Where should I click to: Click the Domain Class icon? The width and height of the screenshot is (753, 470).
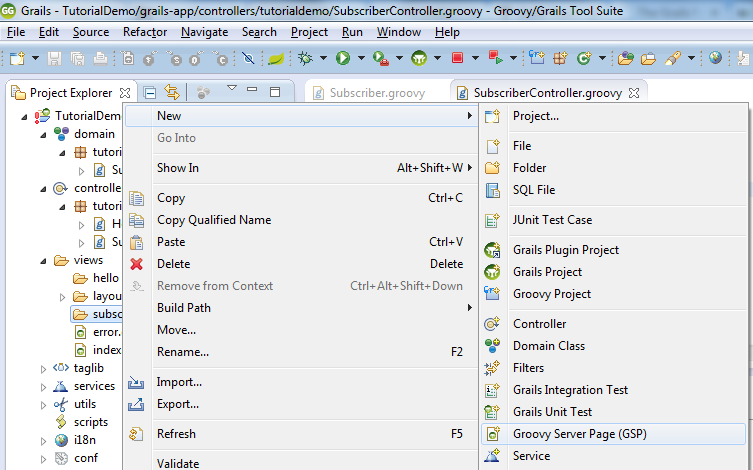tap(492, 346)
